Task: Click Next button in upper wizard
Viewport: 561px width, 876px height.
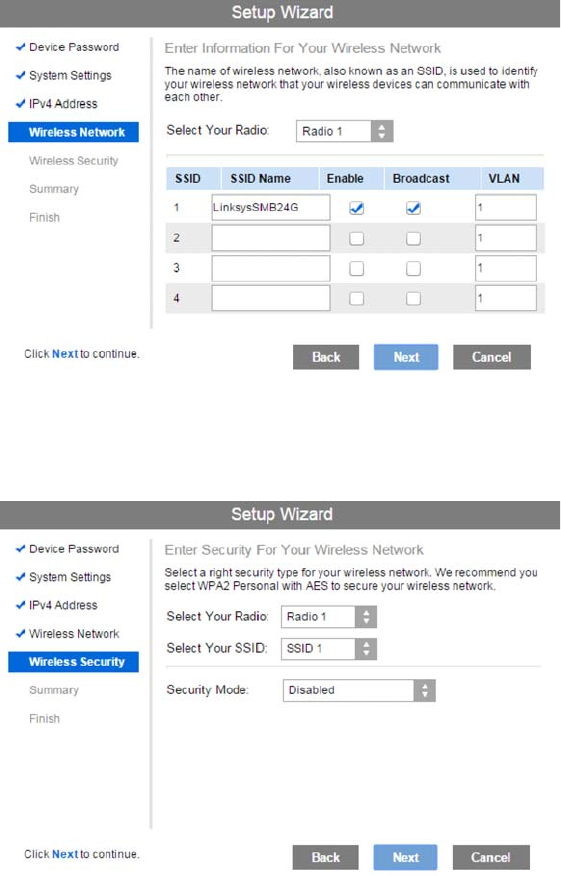Action: [406, 357]
